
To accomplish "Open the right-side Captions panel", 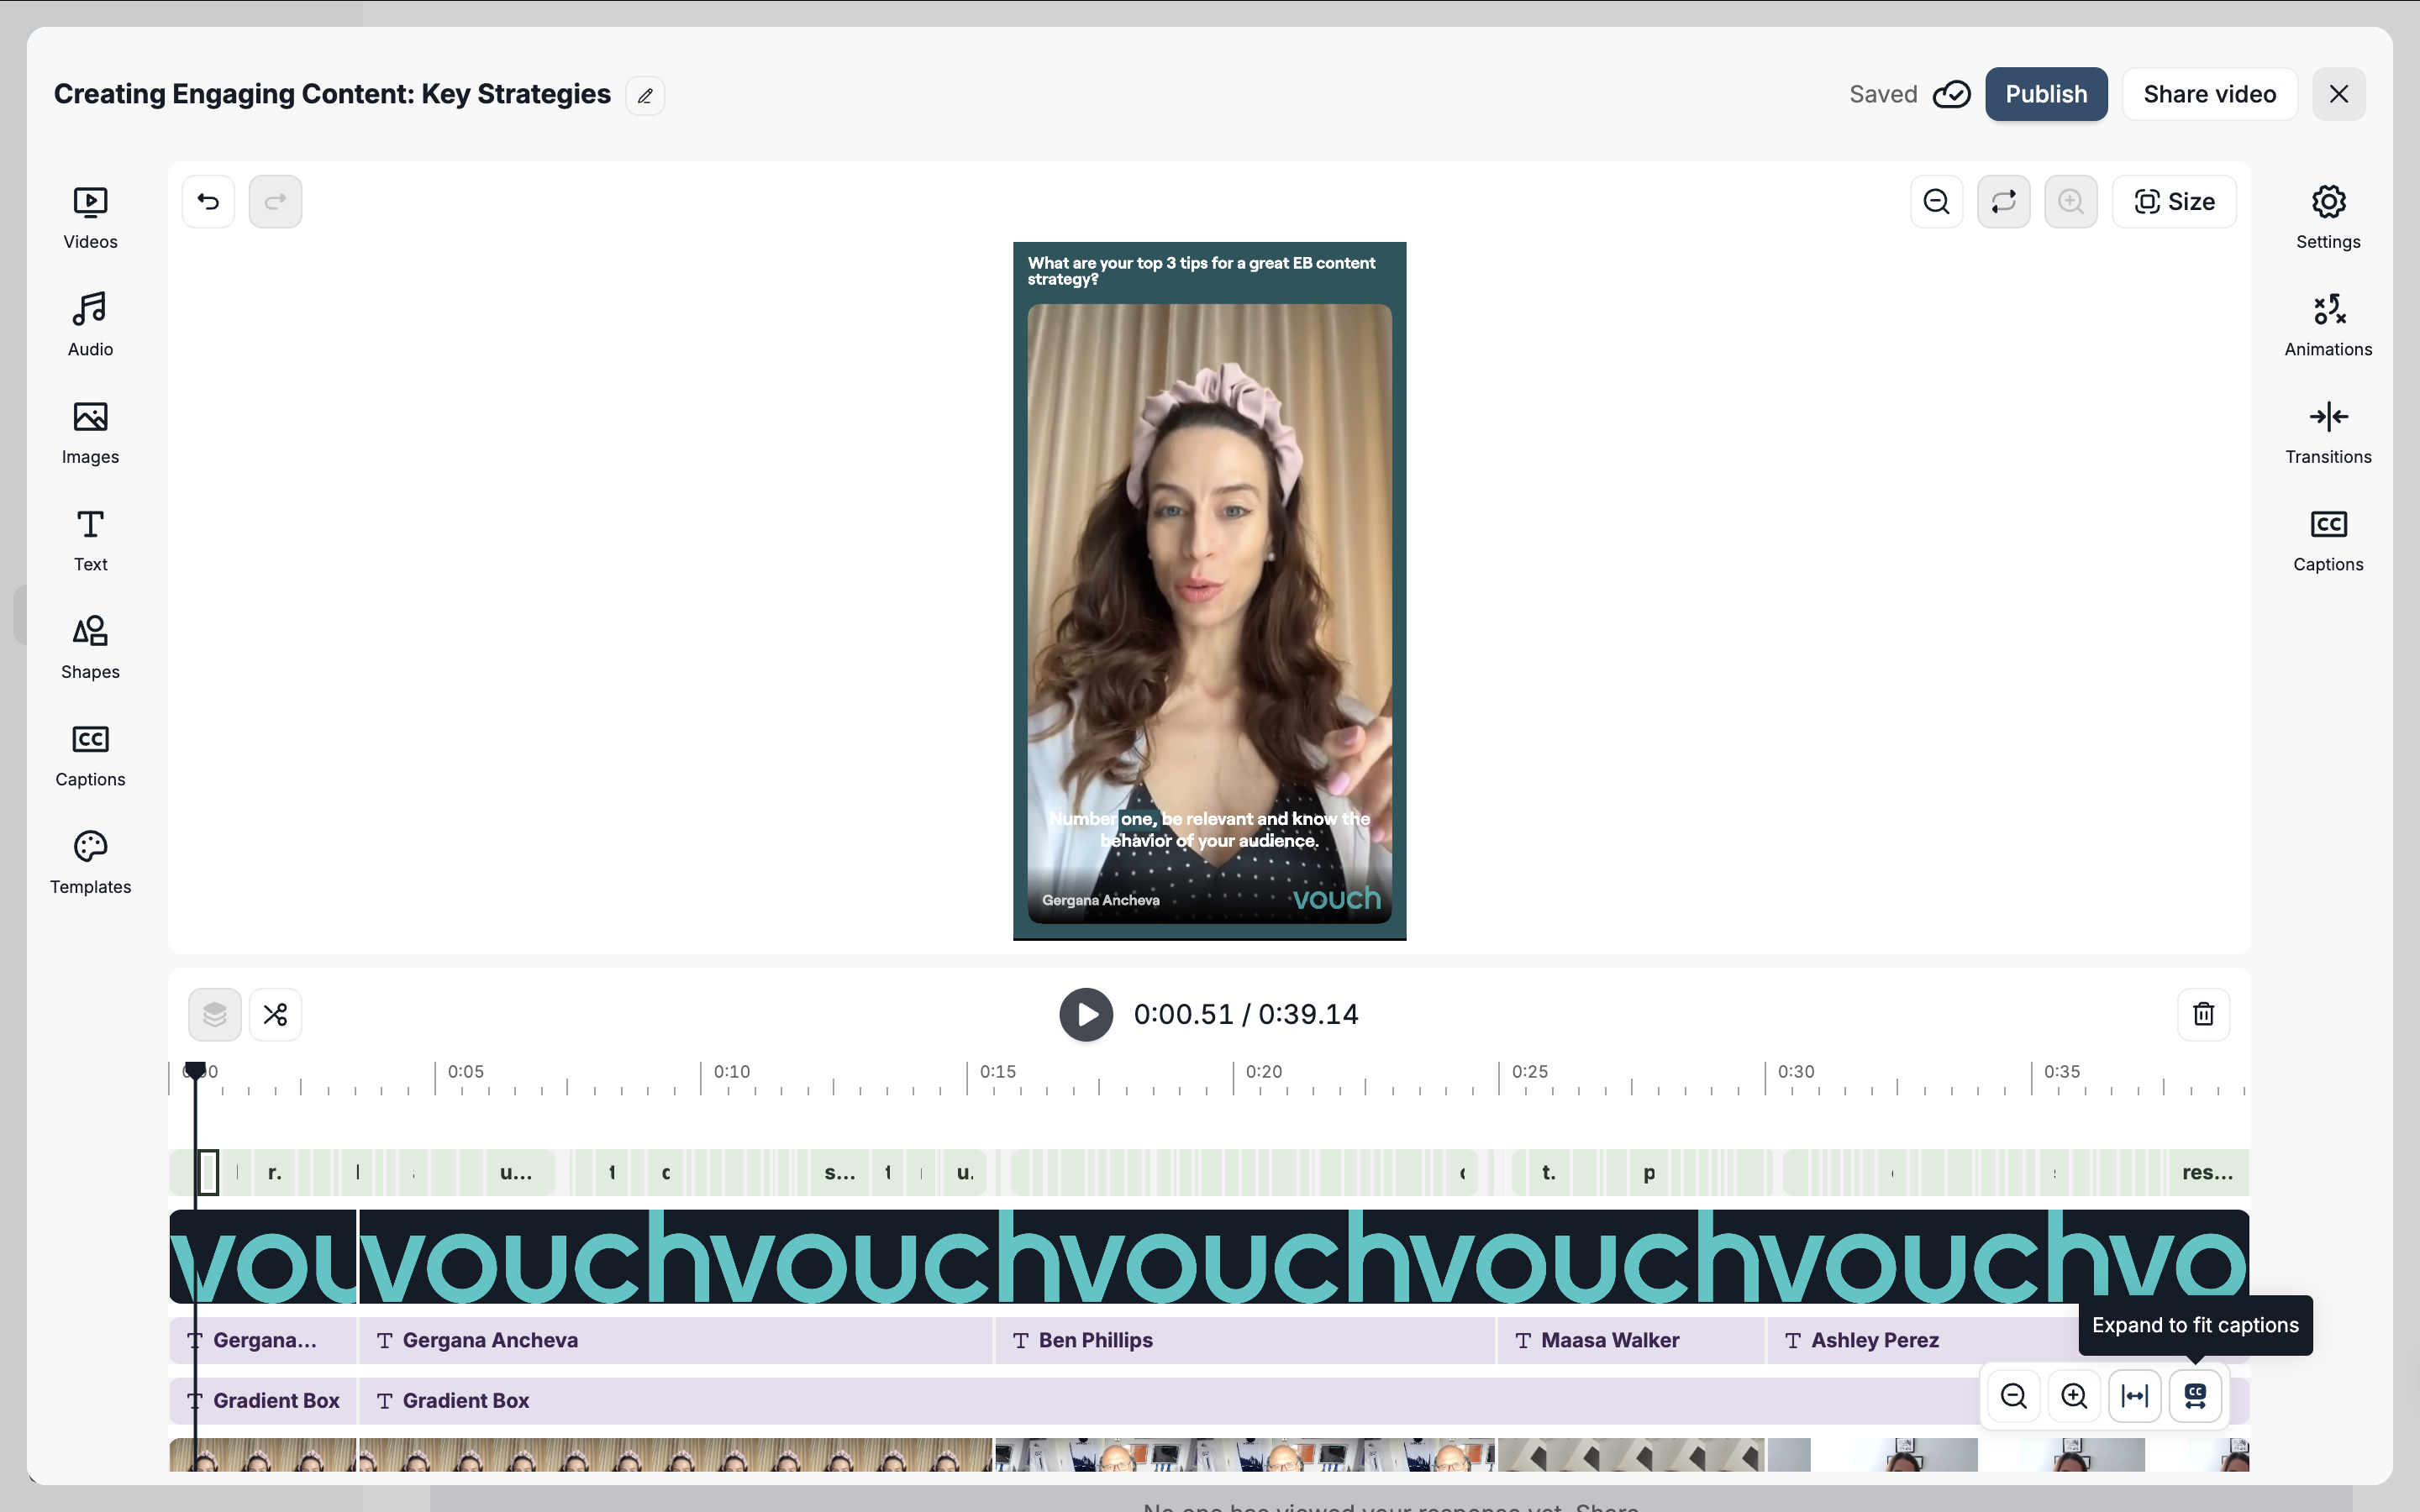I will coord(2327,540).
